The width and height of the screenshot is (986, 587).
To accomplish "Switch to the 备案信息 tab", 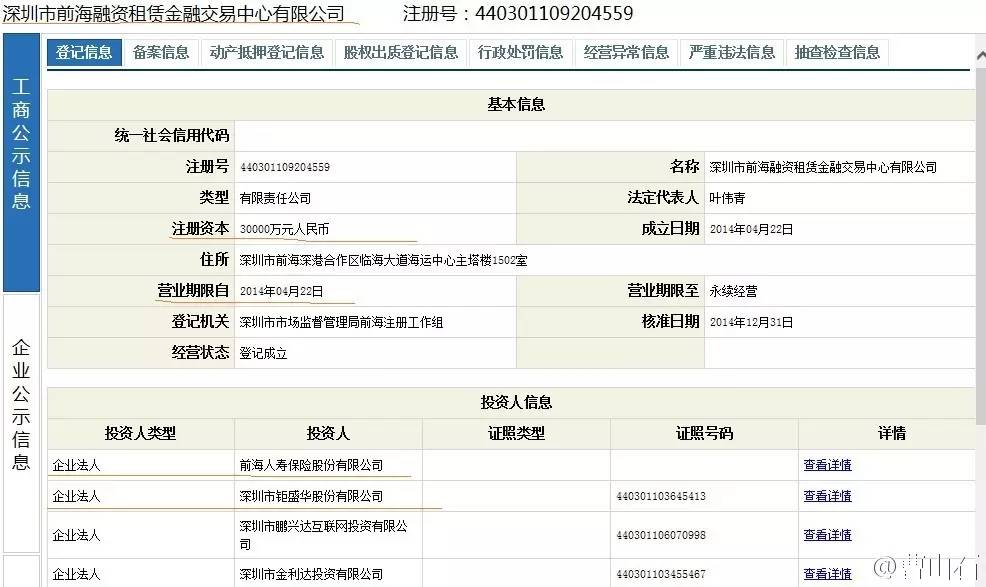I will (x=161, y=52).
